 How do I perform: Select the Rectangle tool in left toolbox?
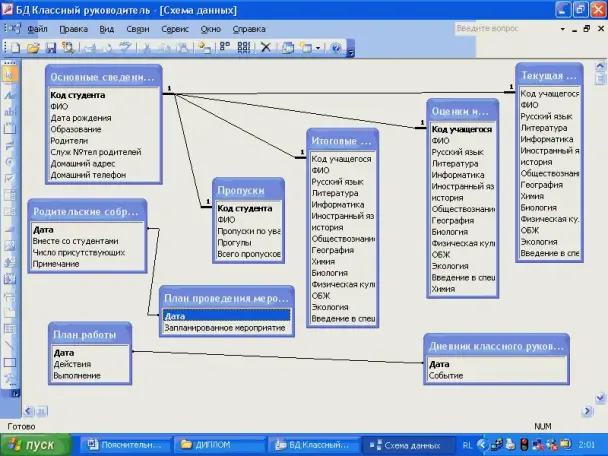pyautogui.click(x=9, y=363)
